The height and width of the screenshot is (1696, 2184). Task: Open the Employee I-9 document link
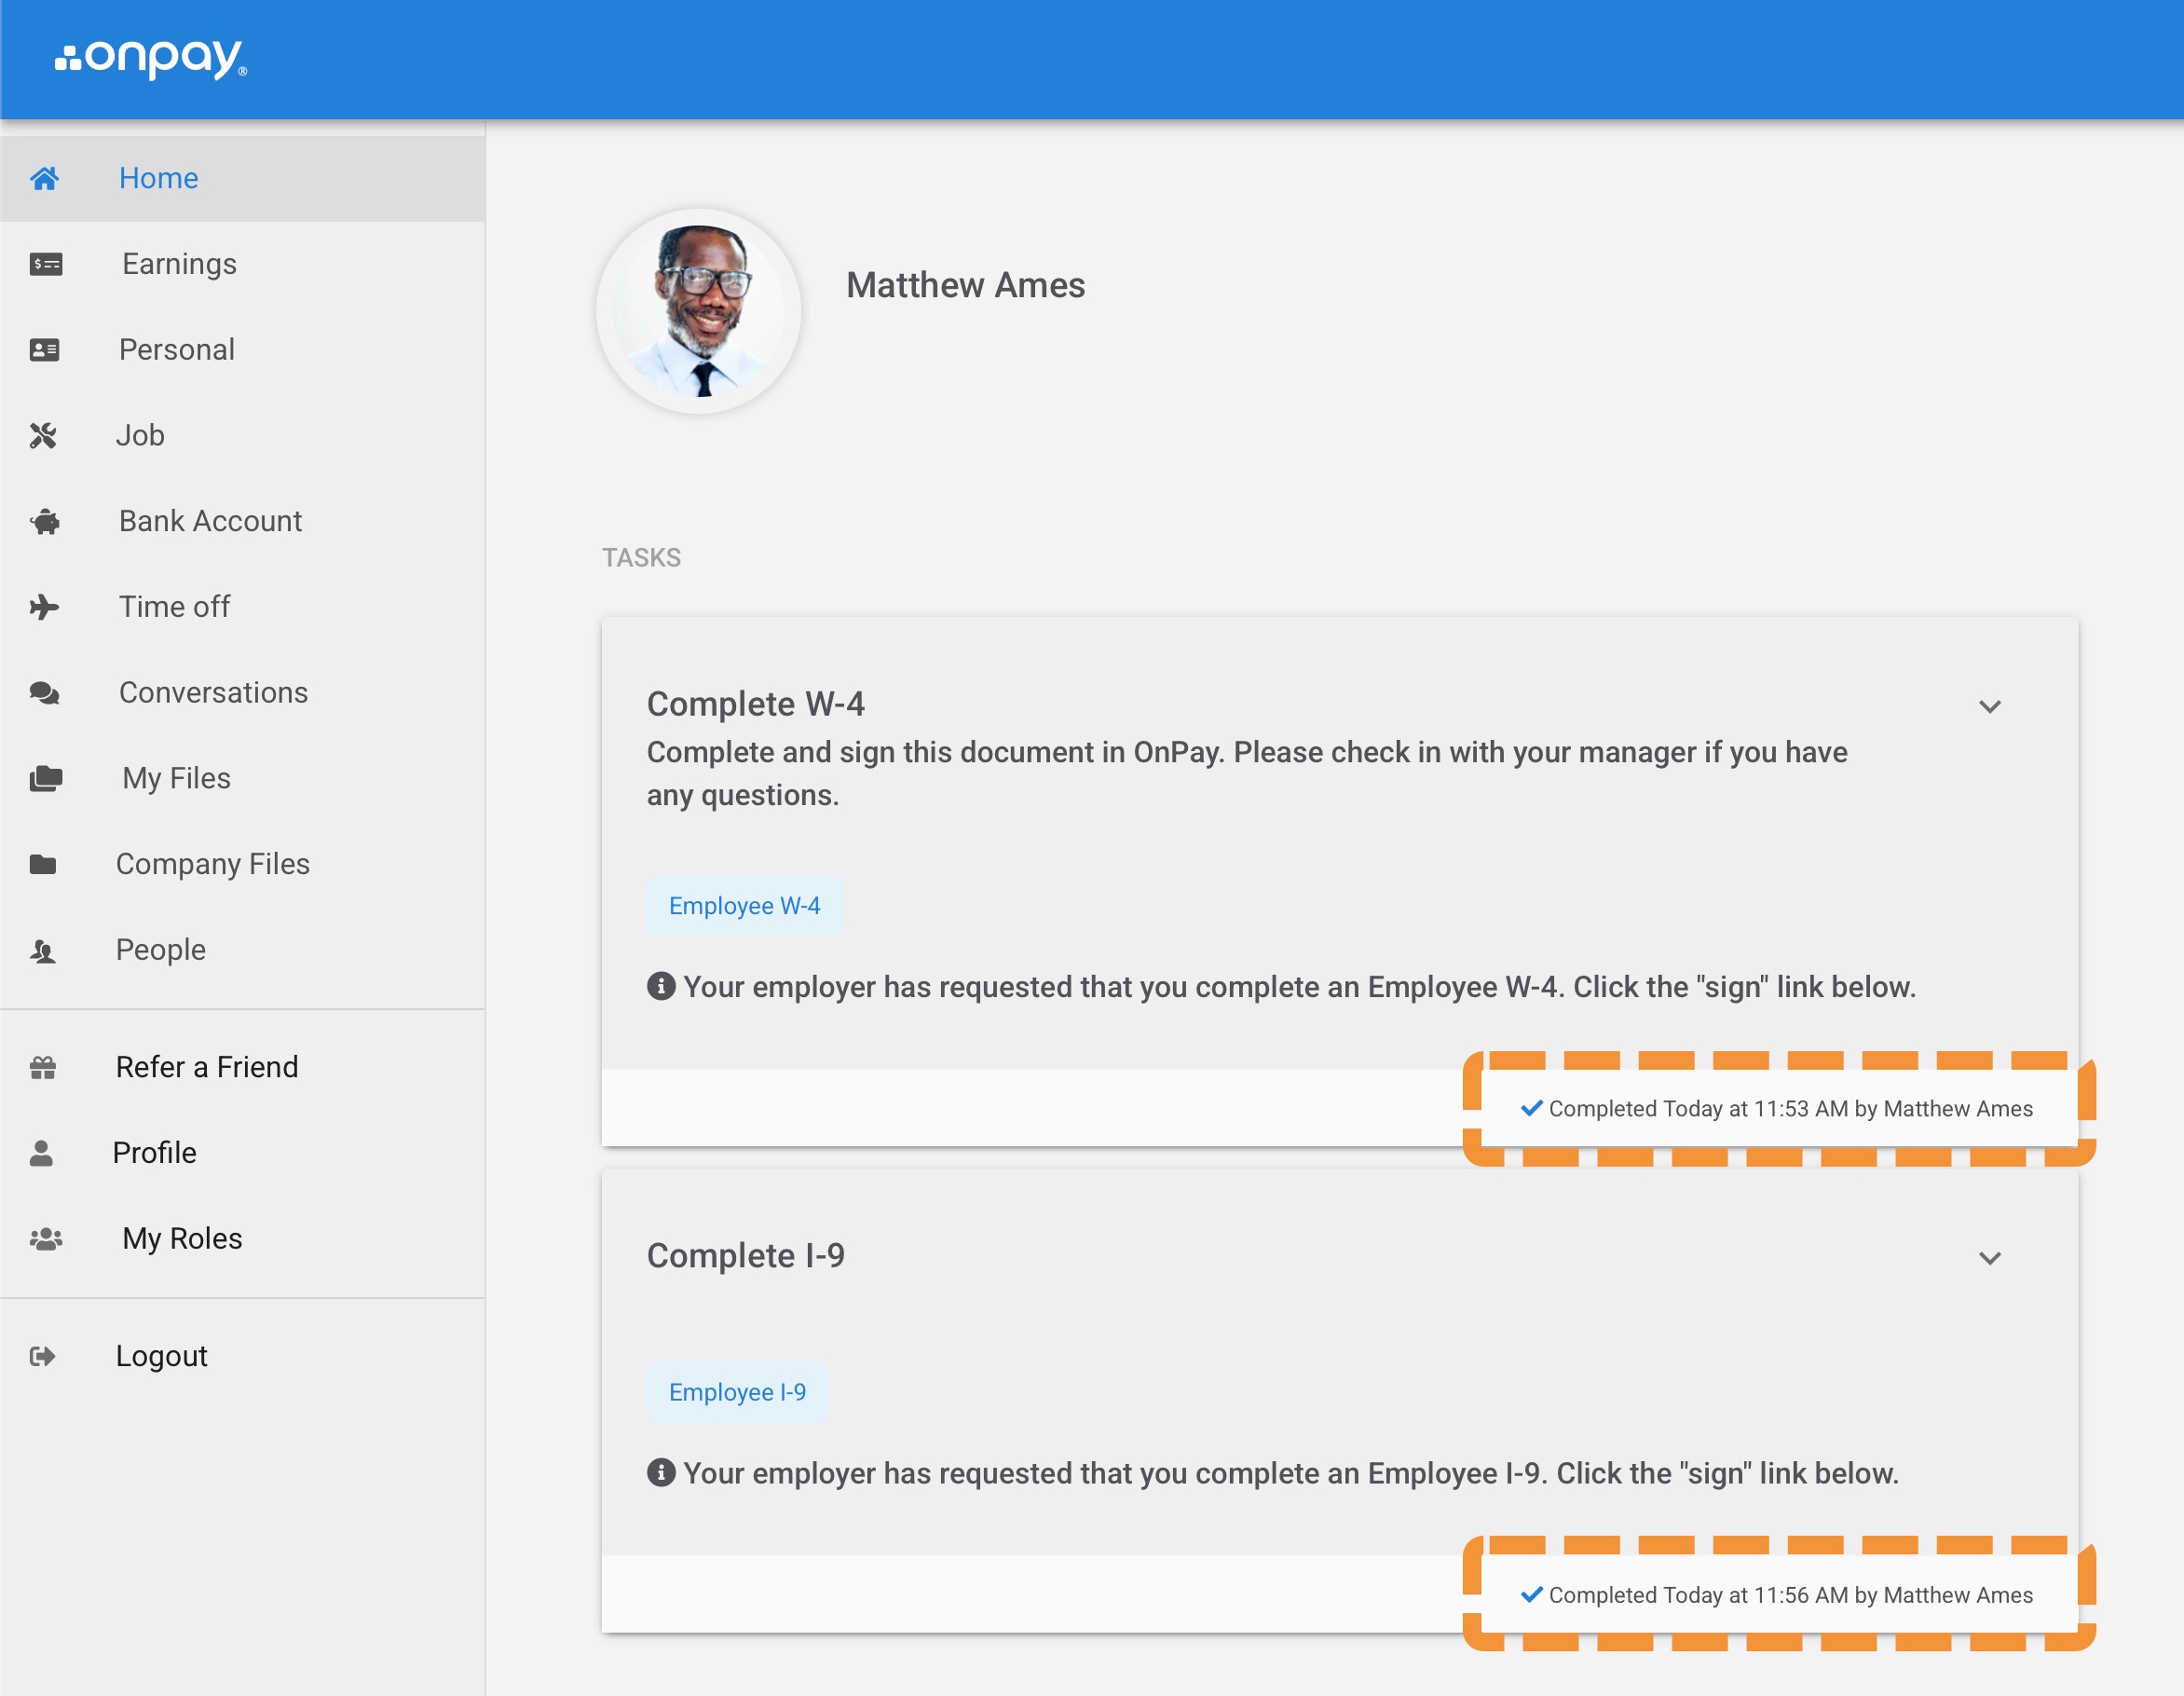click(x=737, y=1392)
